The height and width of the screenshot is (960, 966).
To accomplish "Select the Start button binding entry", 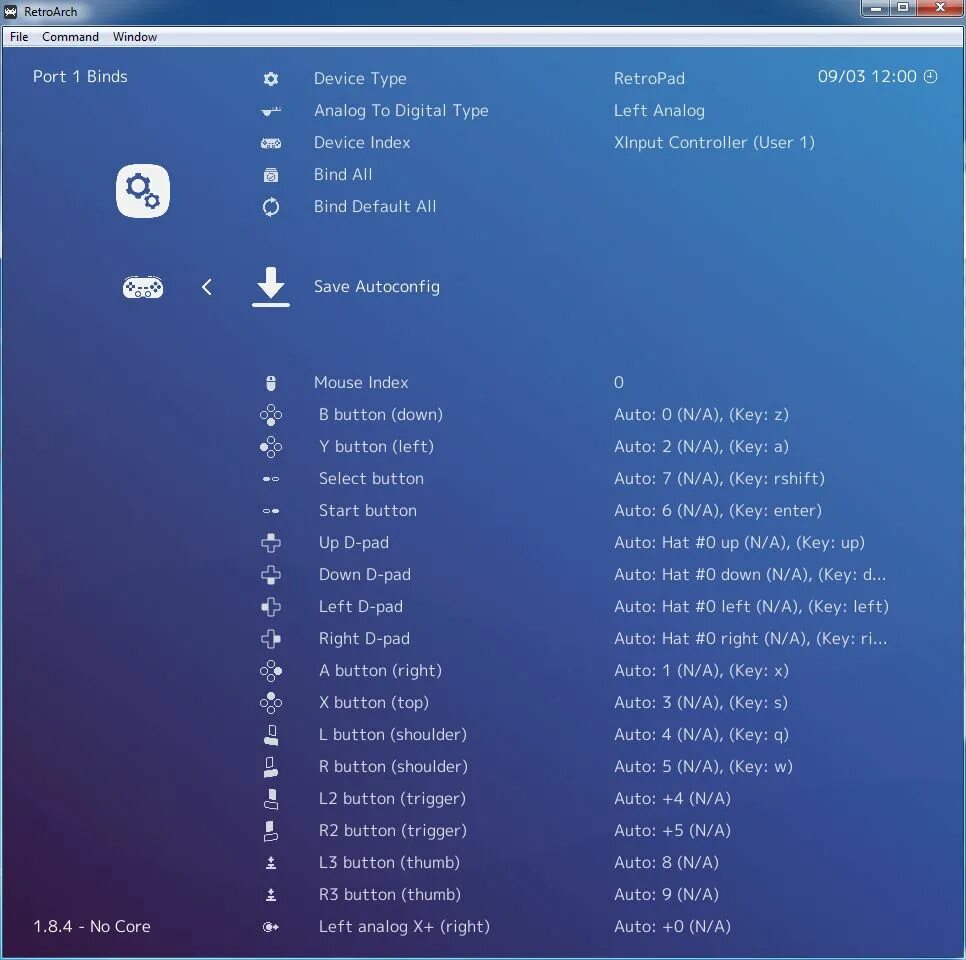I will click(x=367, y=510).
